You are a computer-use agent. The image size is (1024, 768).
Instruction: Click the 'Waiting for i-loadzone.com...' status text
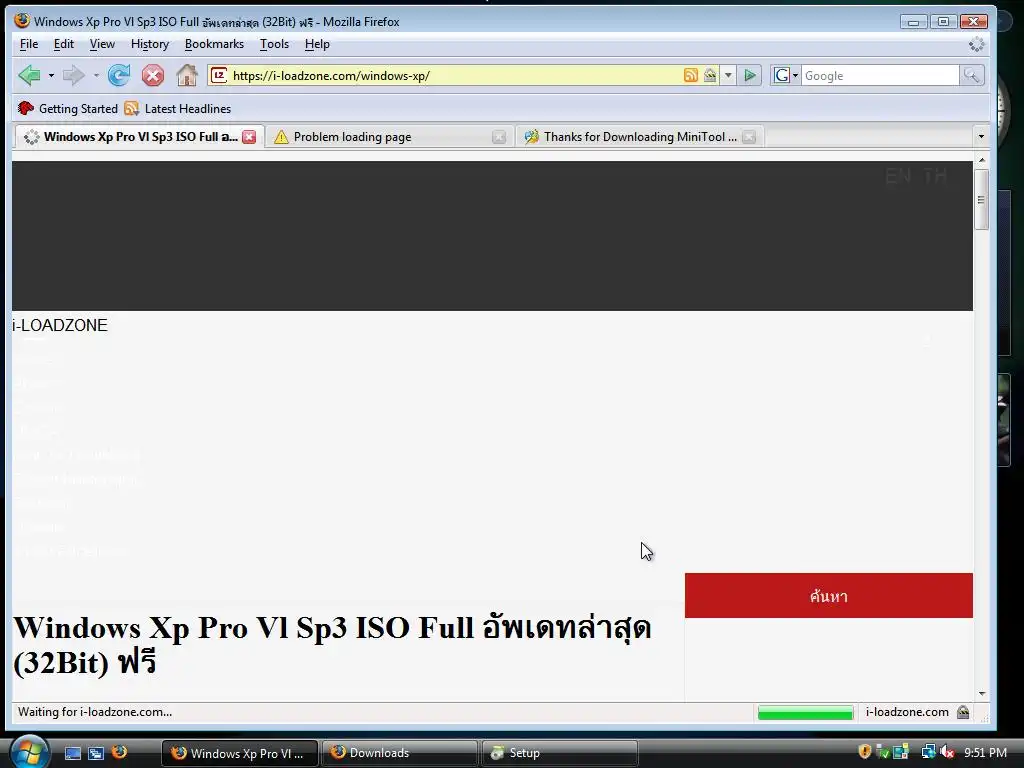pos(95,712)
